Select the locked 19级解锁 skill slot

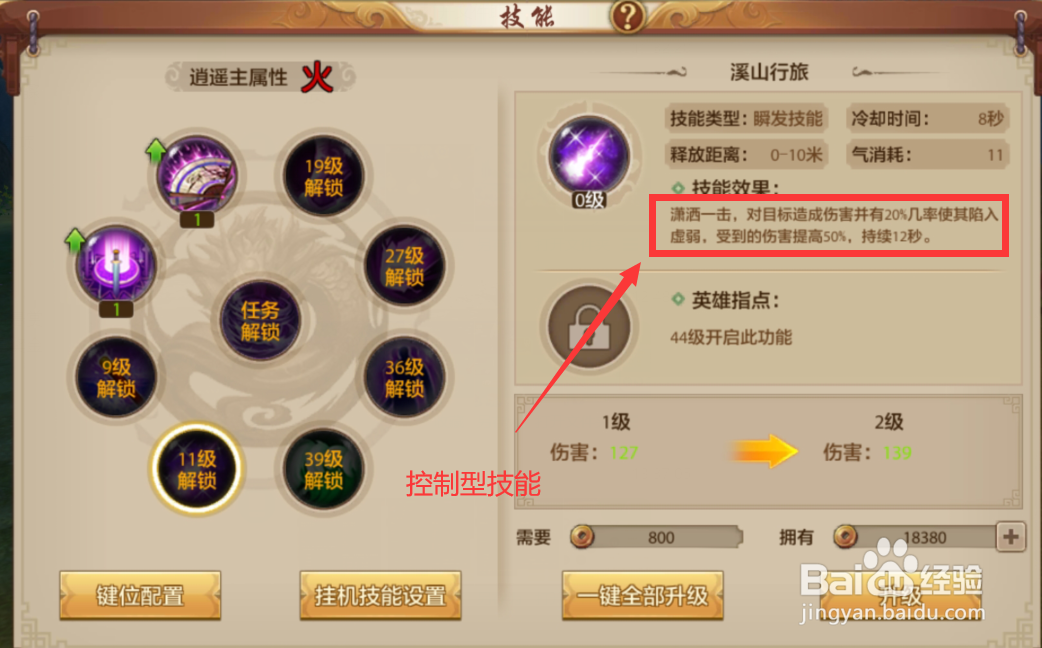coord(324,176)
